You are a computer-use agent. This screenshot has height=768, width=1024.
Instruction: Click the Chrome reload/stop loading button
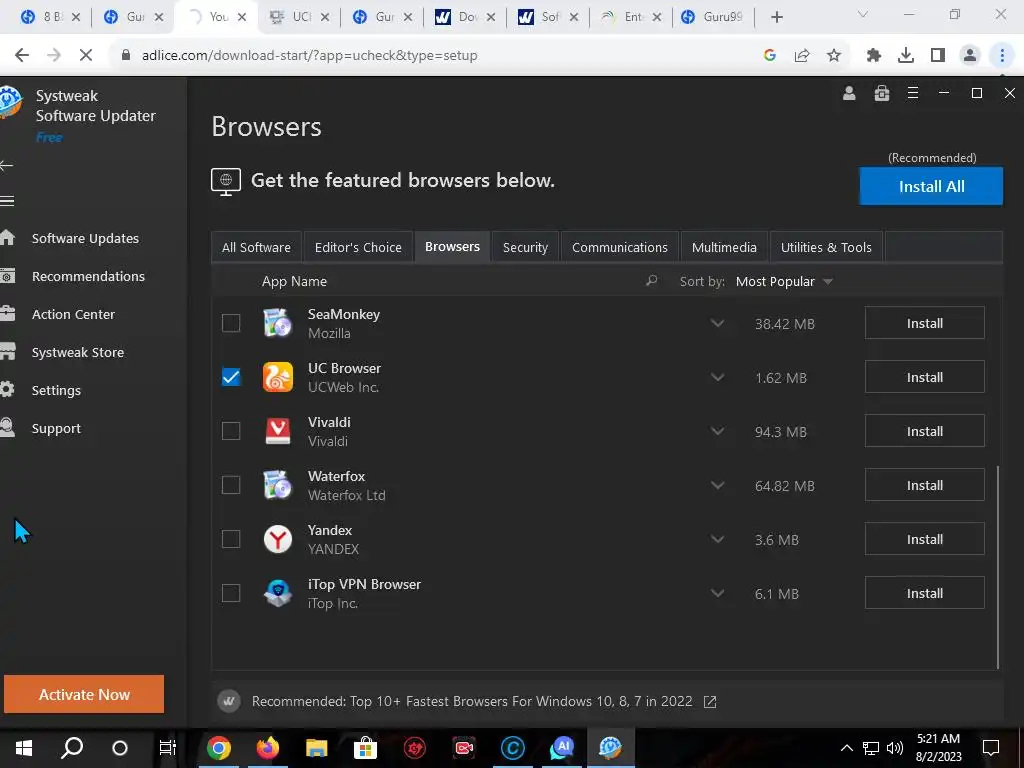point(86,56)
